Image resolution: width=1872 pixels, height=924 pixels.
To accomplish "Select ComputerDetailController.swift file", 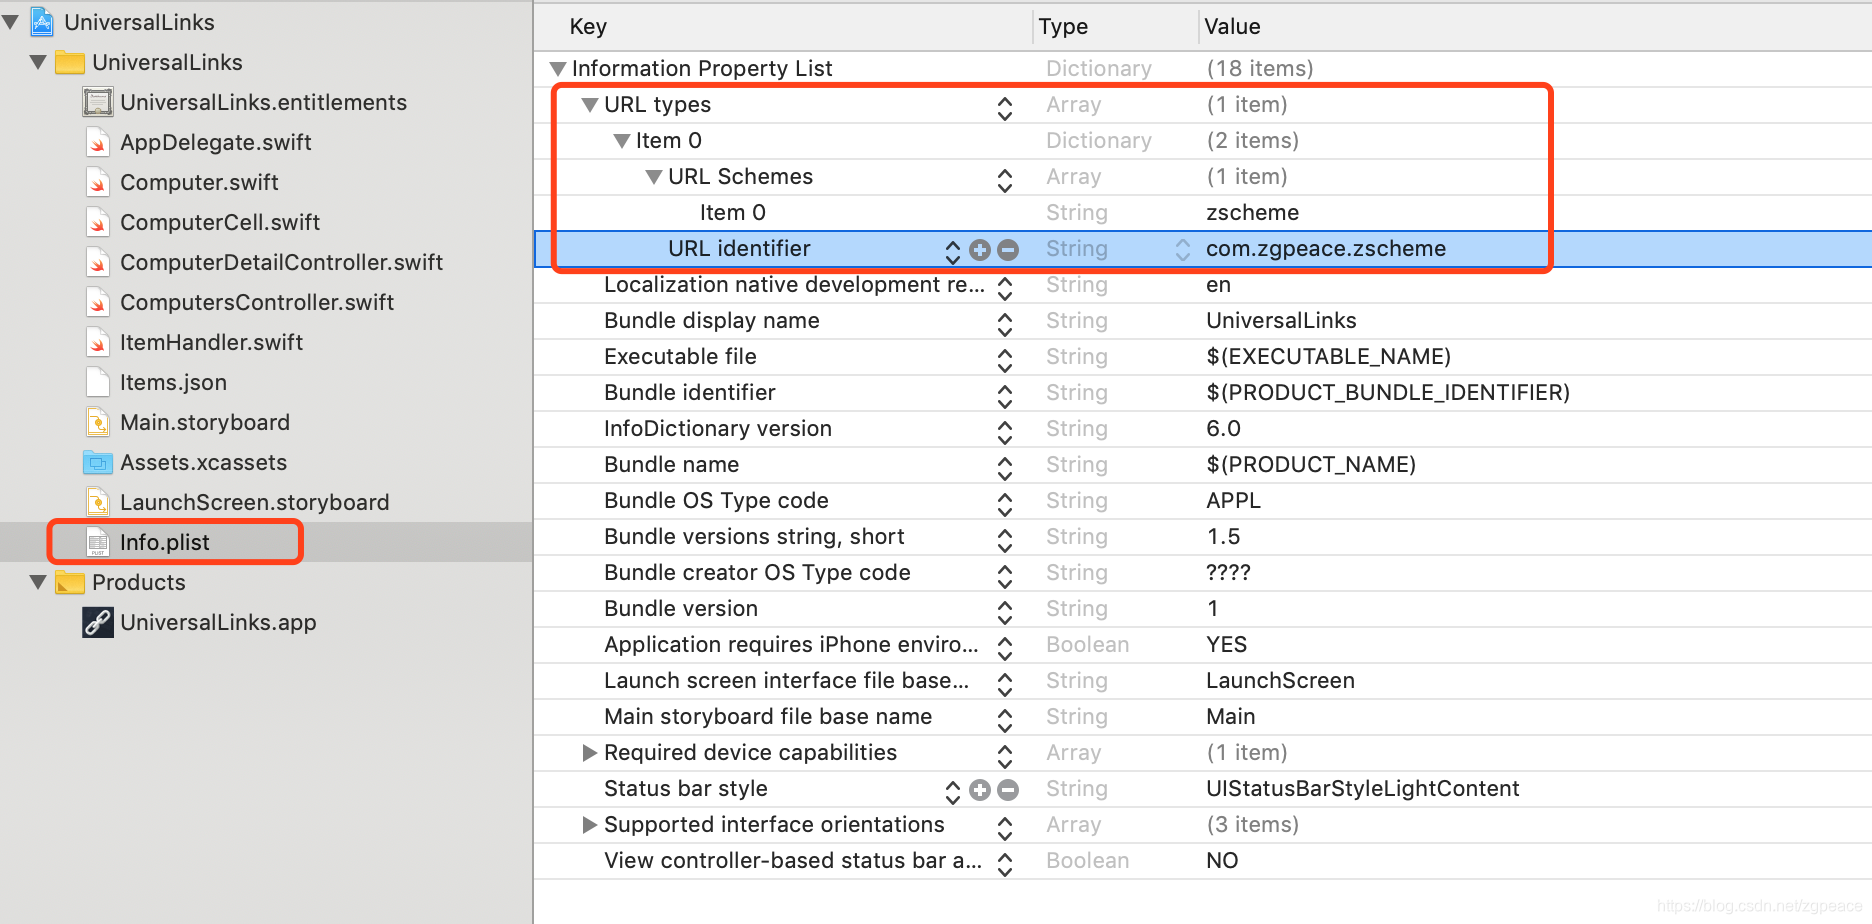I will coord(281,262).
